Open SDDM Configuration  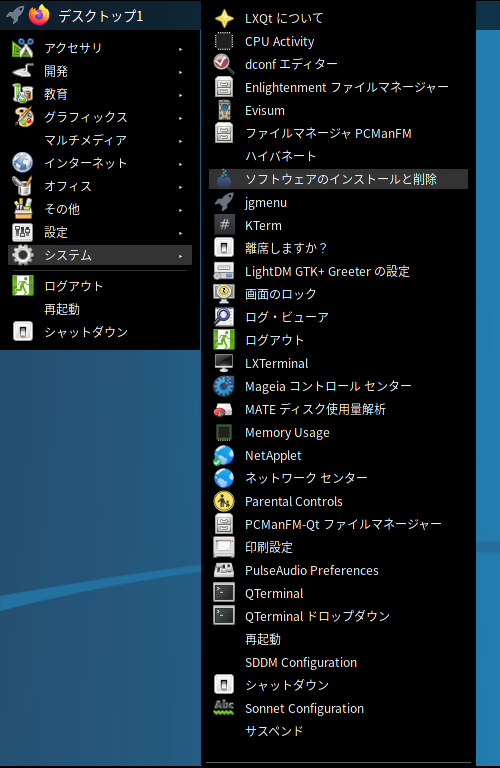(x=338, y=662)
